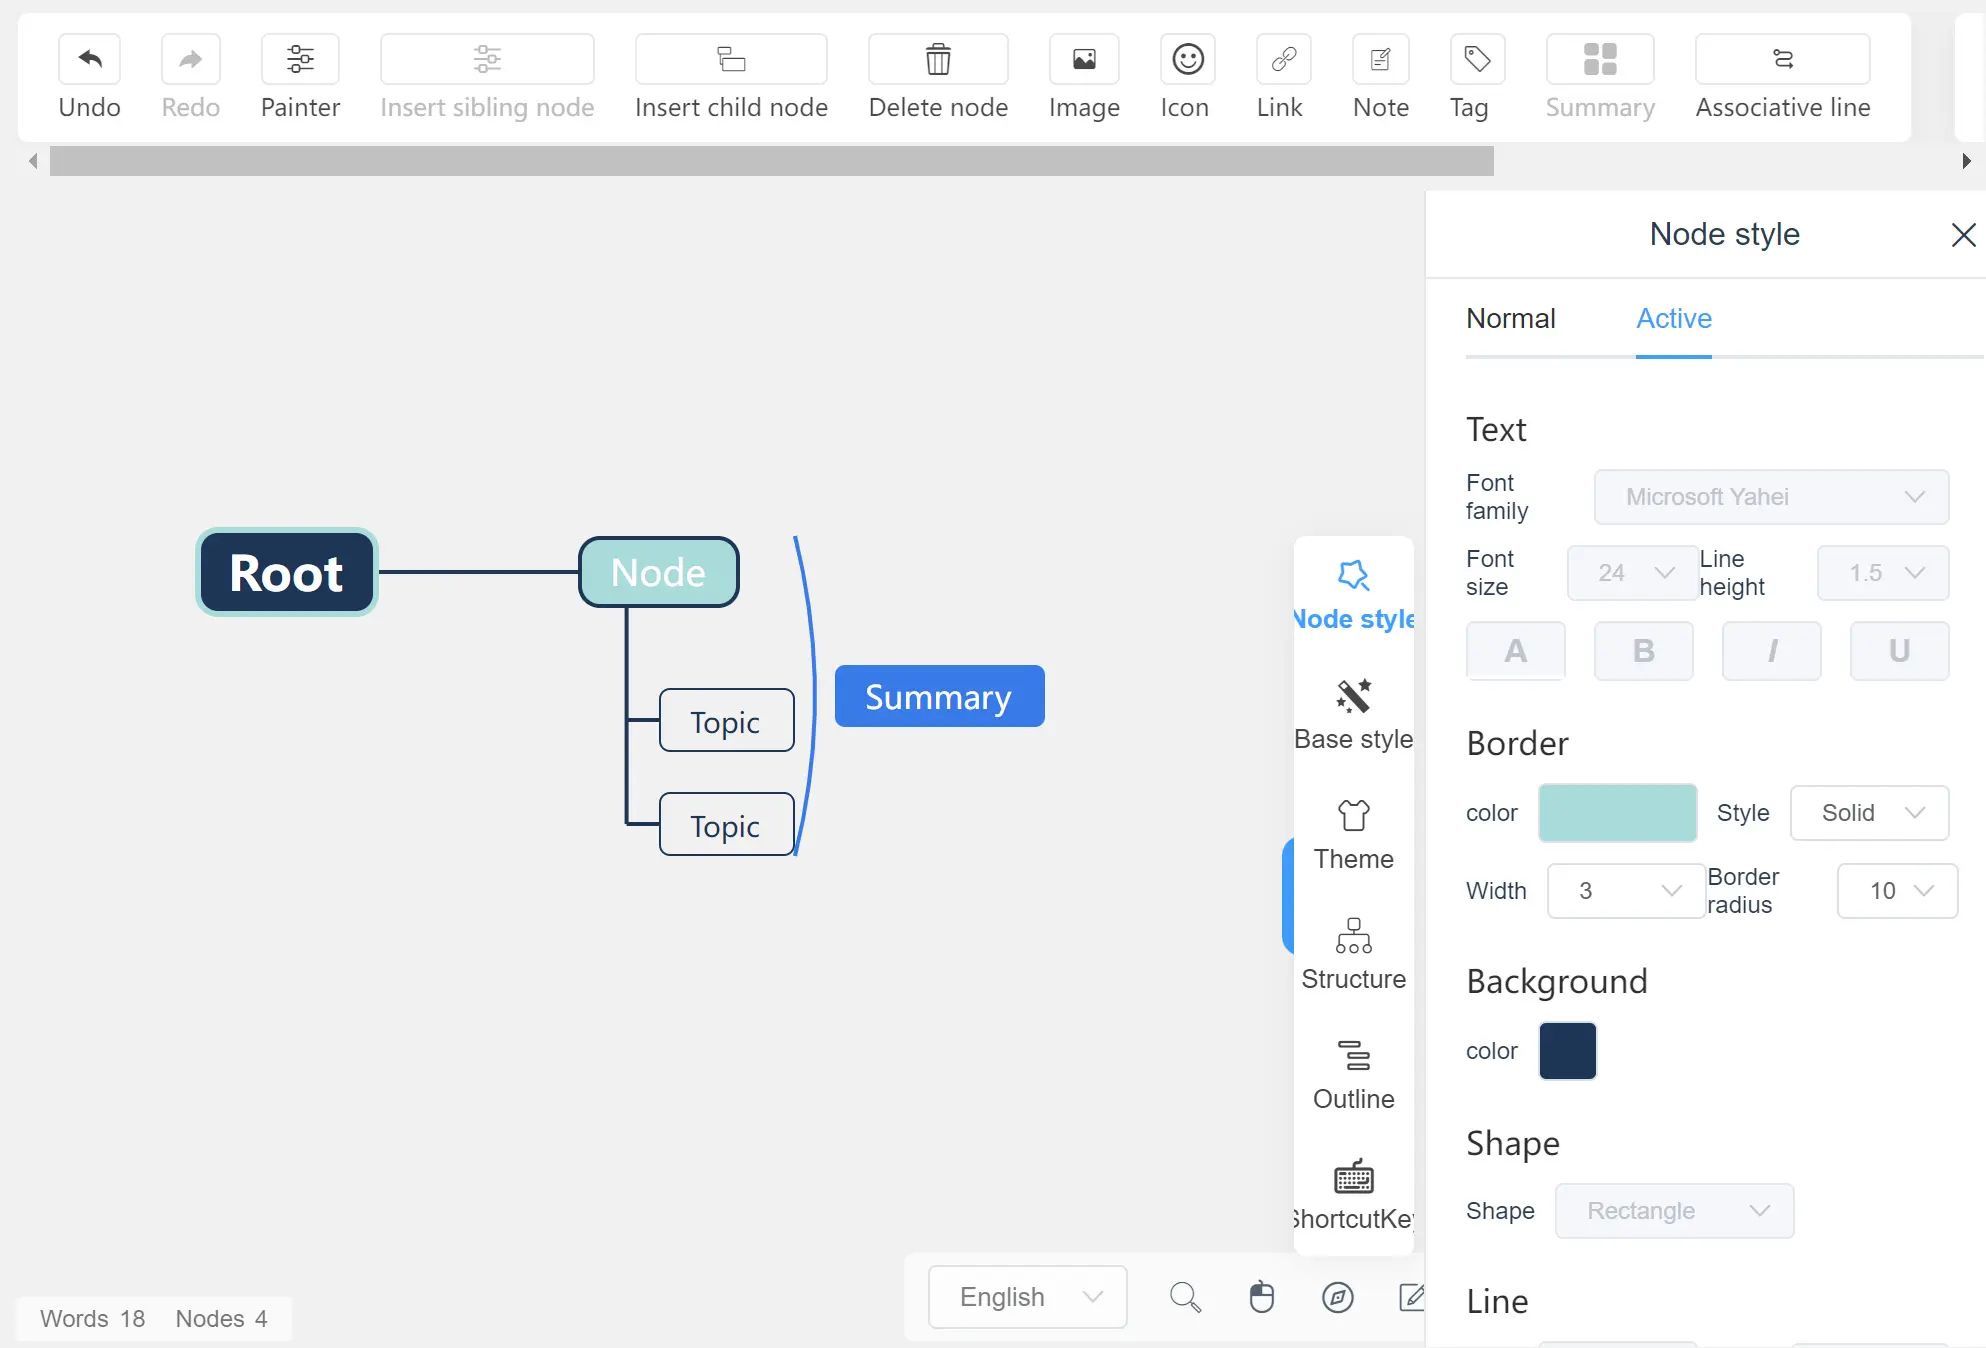
Task: Add a Note to the node
Action: click(x=1381, y=59)
